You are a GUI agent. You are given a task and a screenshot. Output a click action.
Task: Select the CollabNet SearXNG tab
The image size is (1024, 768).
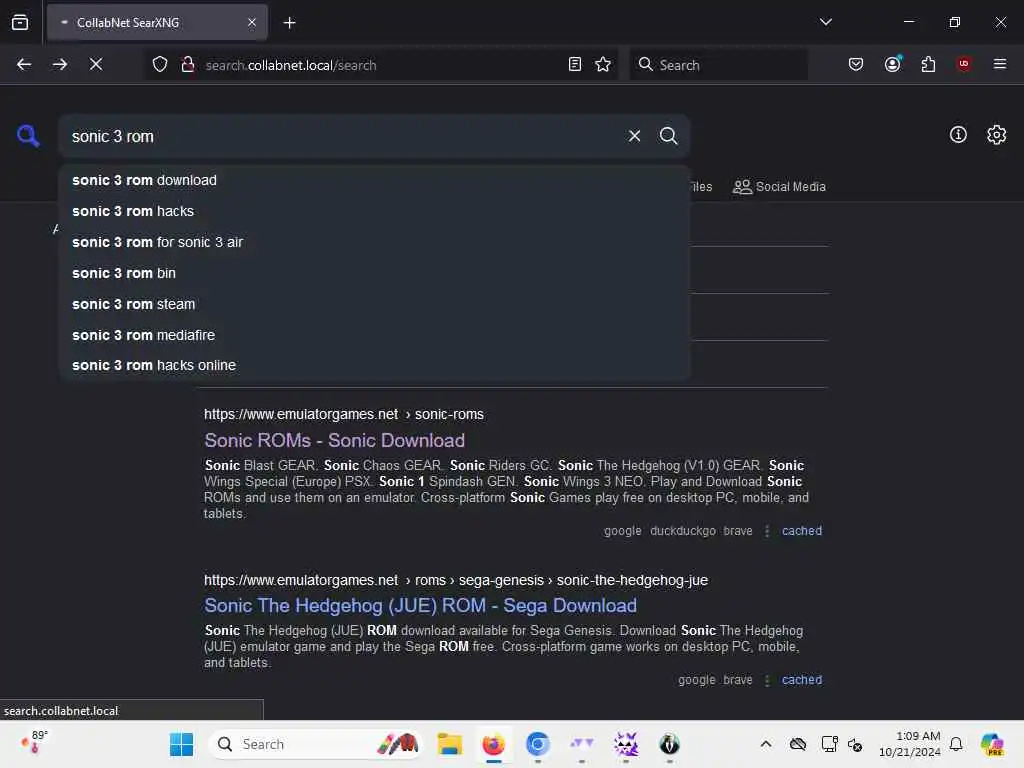coord(157,23)
